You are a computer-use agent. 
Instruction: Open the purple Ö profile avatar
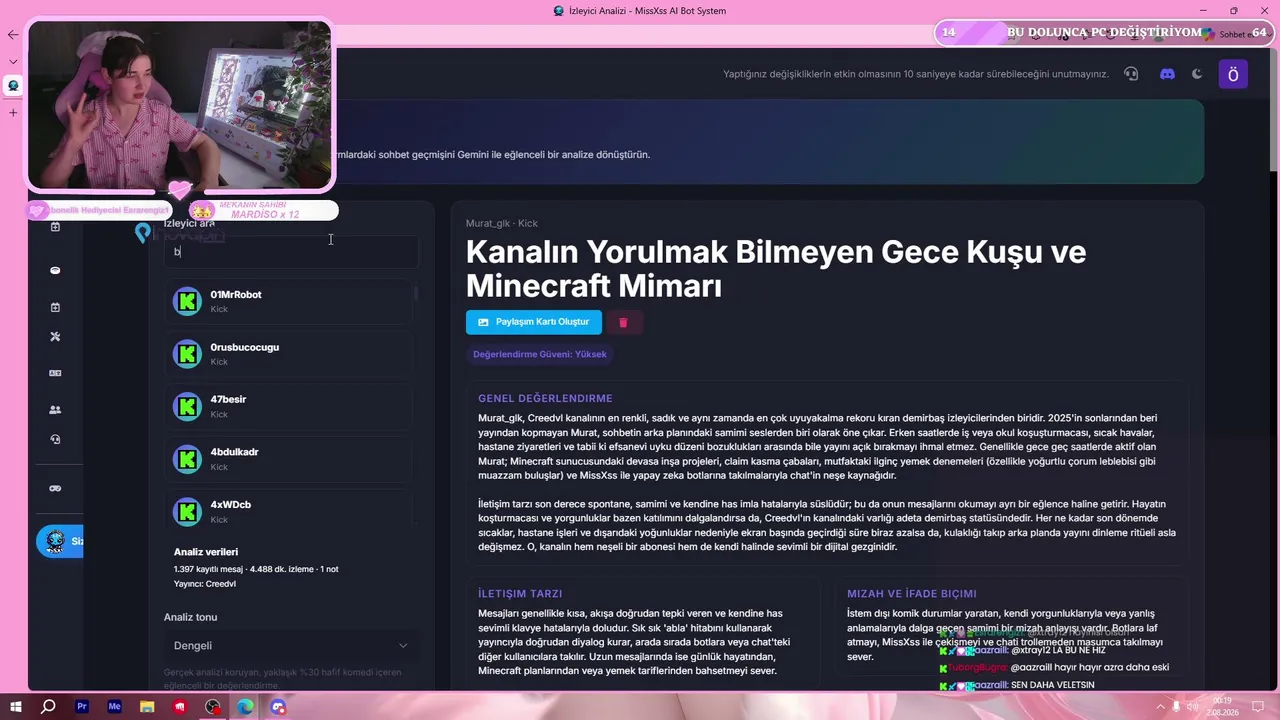pos(1233,74)
